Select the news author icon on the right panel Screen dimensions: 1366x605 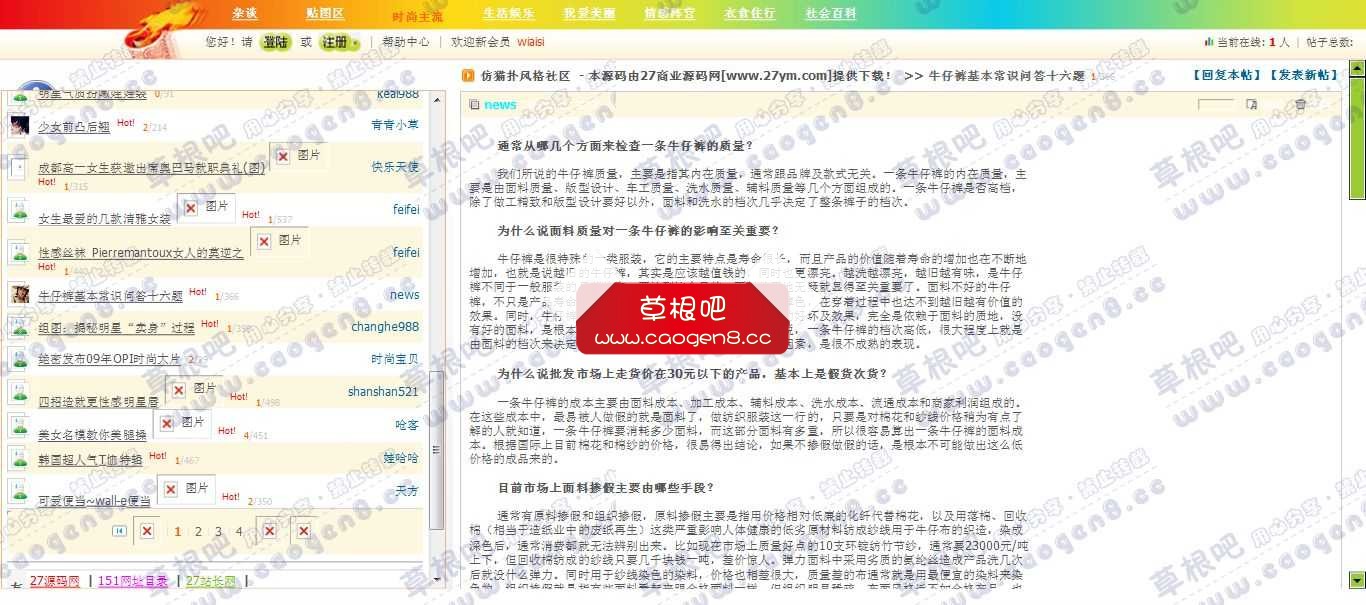tap(472, 103)
